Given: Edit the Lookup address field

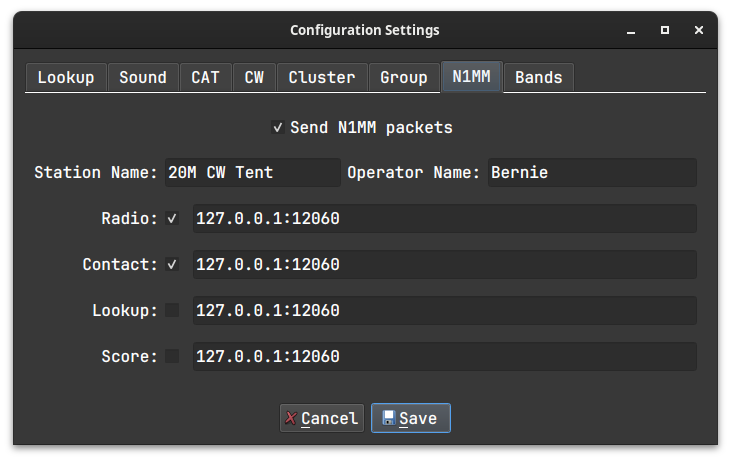Looking at the screenshot, I should coord(445,310).
